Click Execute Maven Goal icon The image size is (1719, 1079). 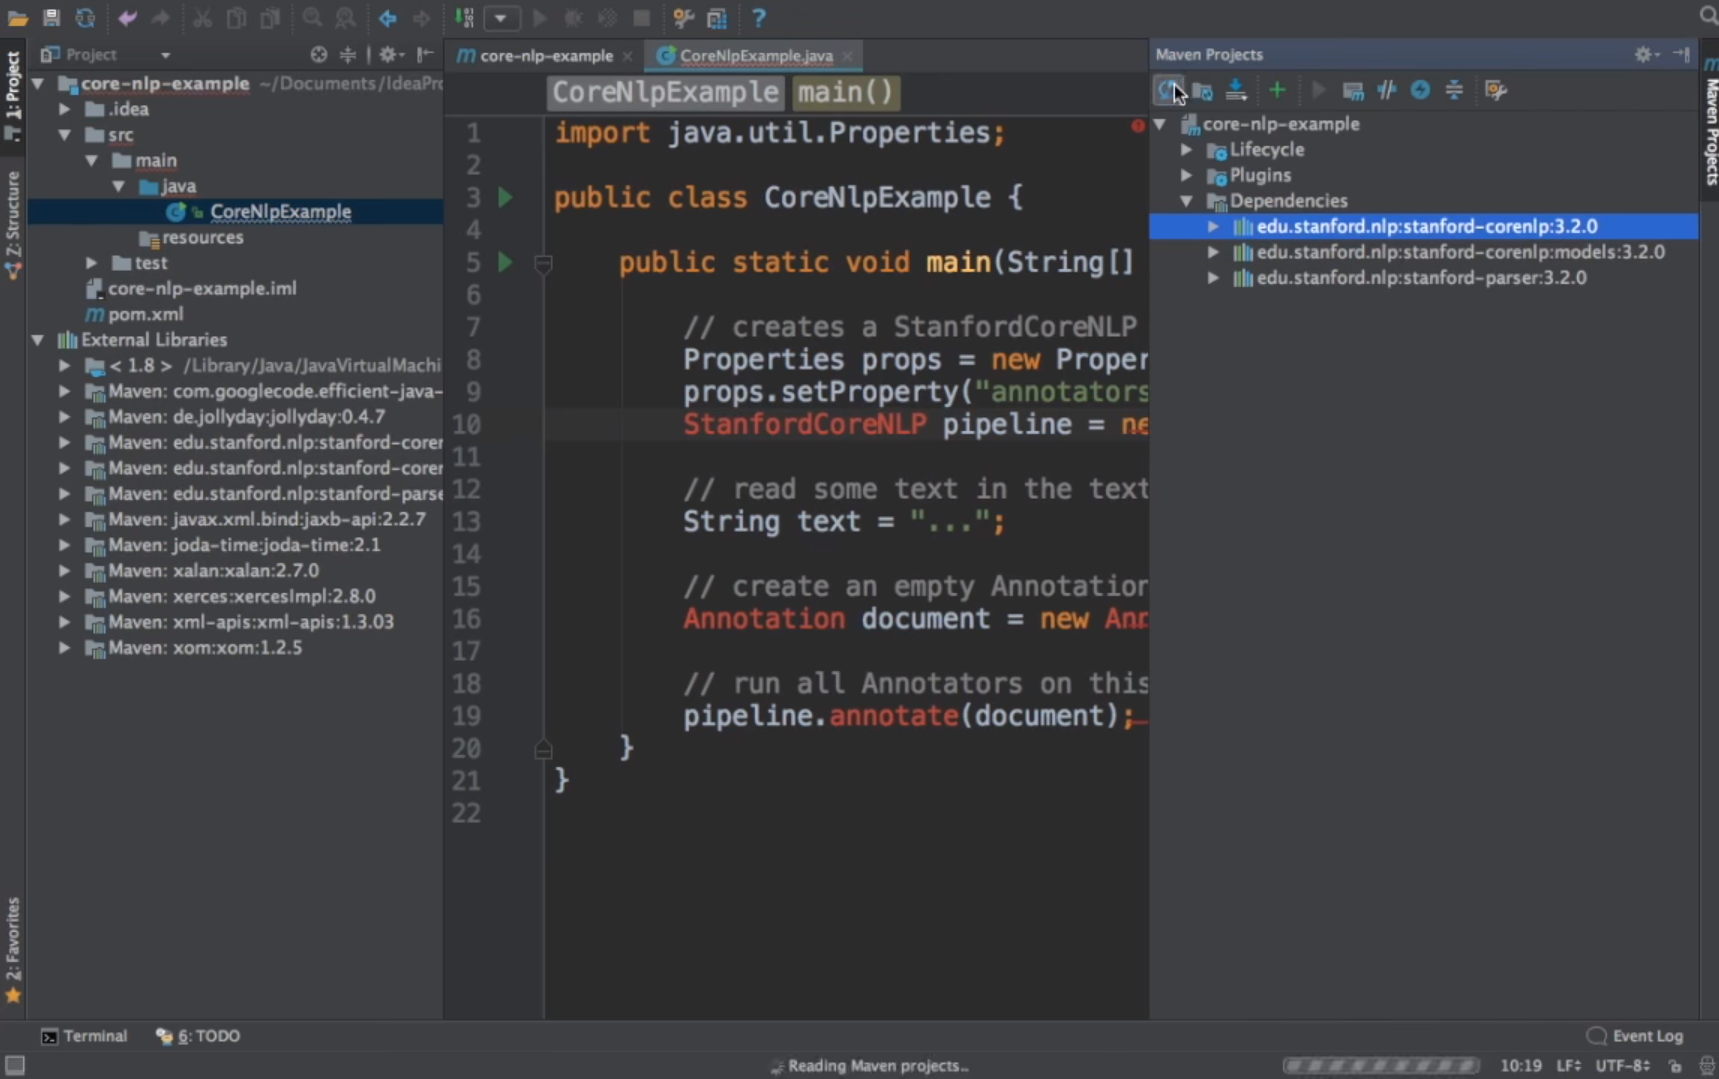click(1353, 90)
